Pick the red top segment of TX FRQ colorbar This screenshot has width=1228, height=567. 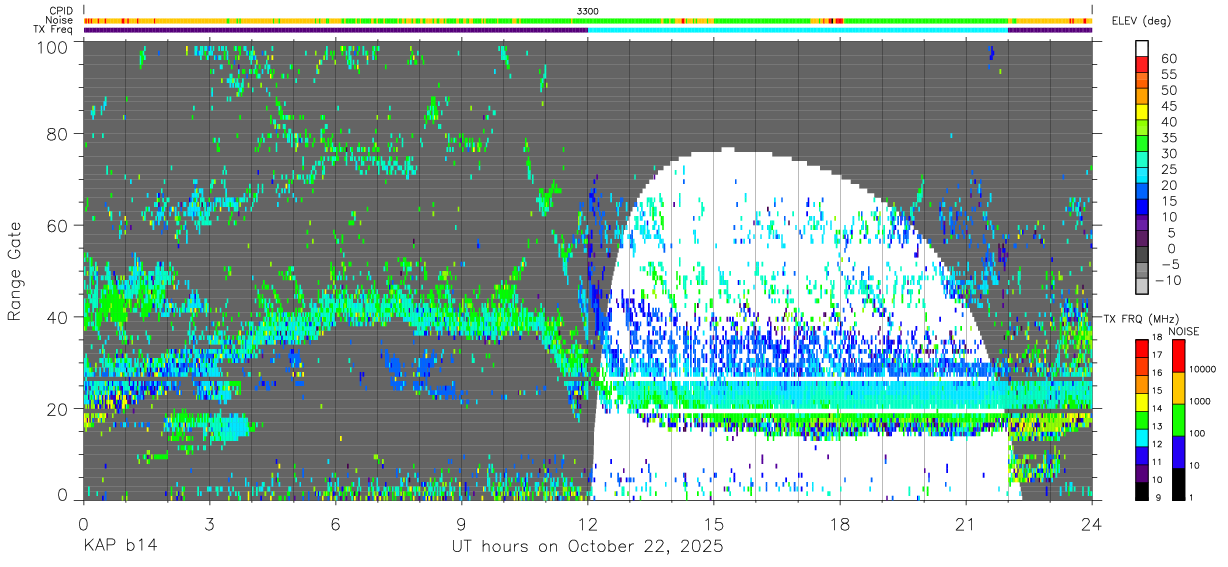1141,347
